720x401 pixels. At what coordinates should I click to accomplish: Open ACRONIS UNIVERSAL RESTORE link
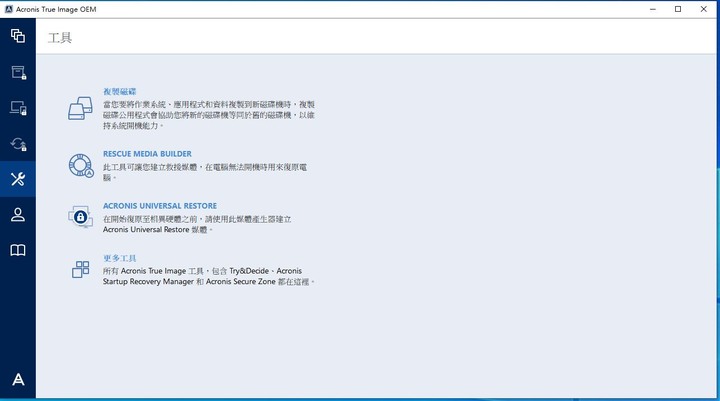pyautogui.click(x=160, y=206)
